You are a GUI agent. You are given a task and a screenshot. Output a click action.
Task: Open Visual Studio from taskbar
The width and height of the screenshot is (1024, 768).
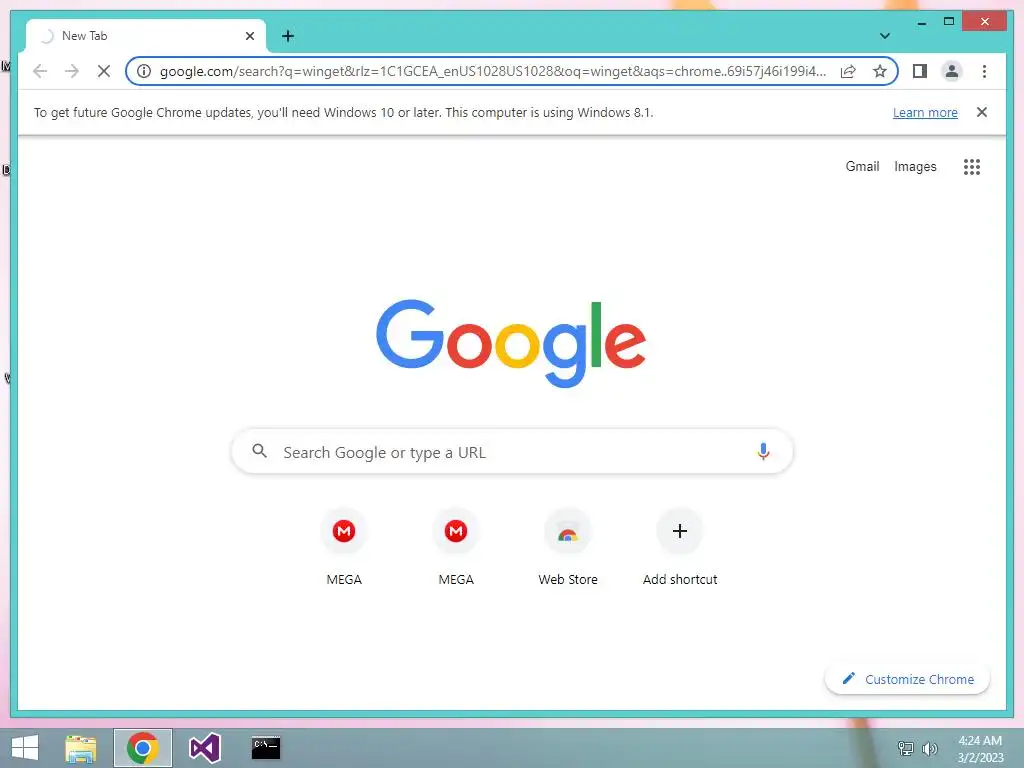click(204, 748)
